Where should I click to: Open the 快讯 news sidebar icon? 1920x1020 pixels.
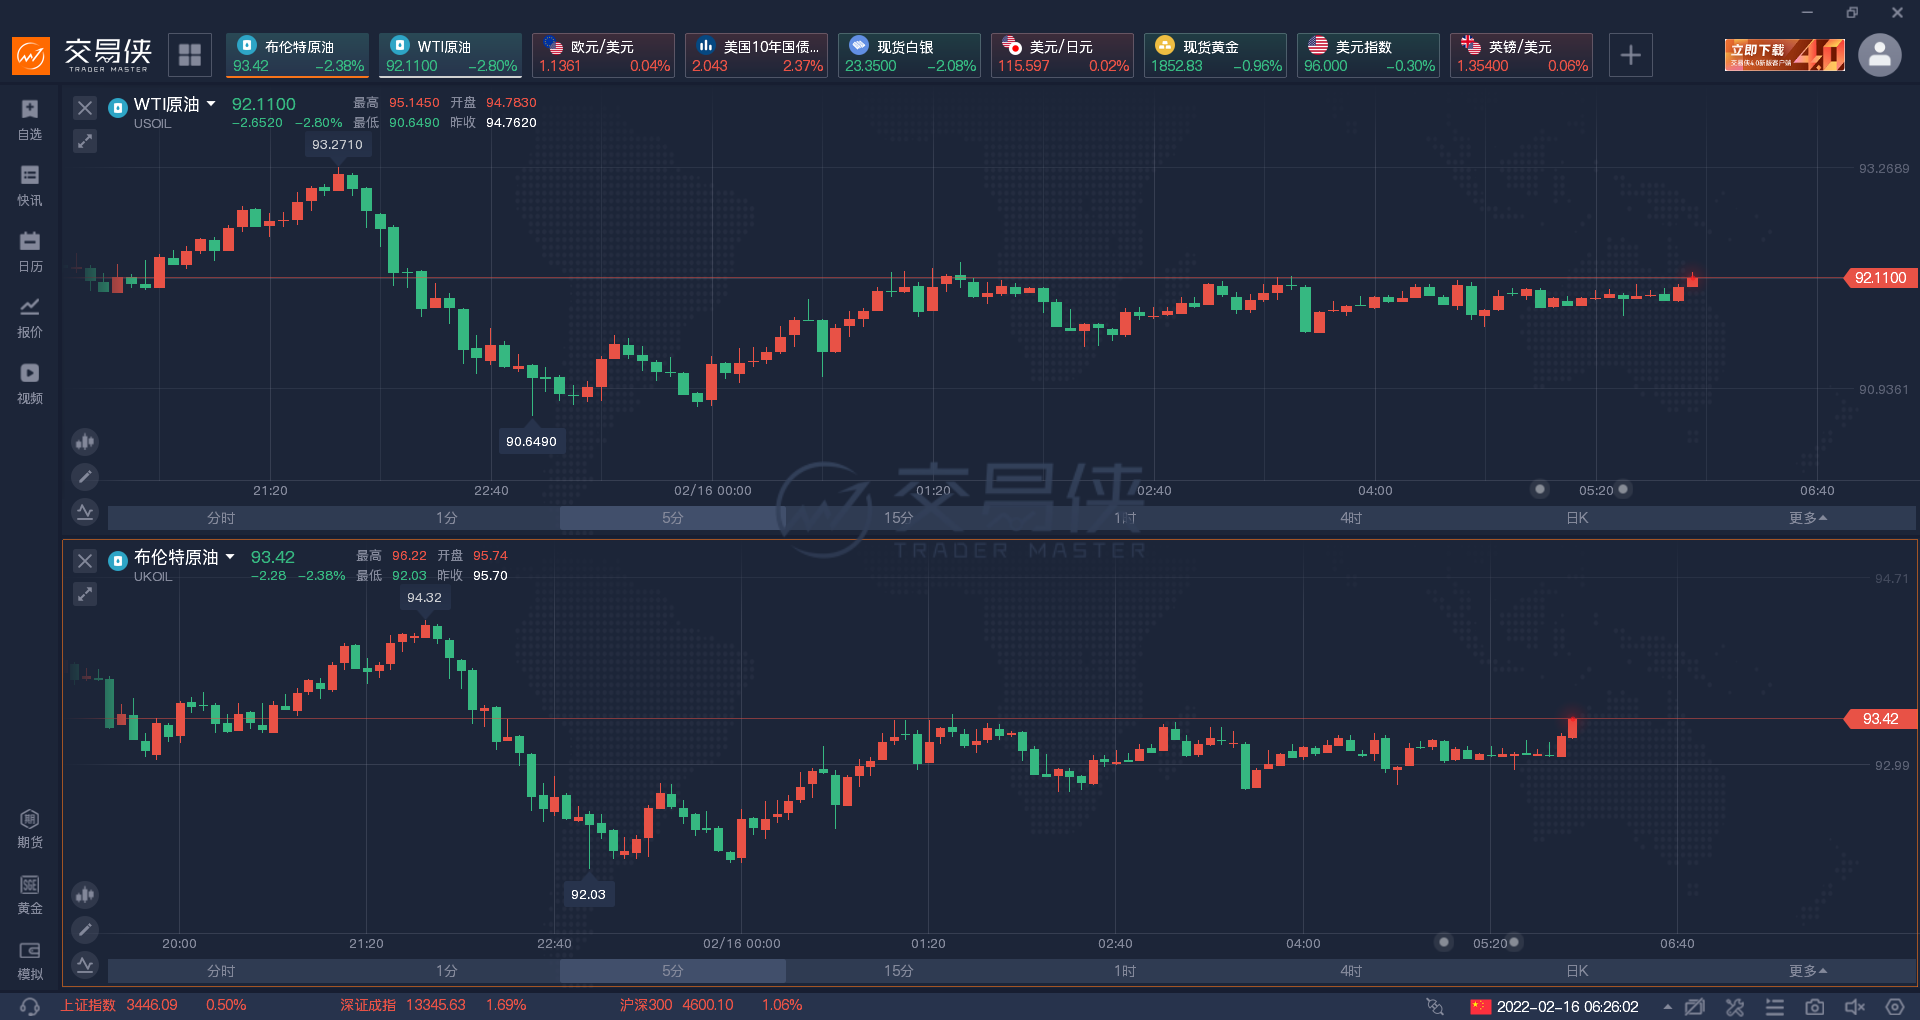[30, 185]
